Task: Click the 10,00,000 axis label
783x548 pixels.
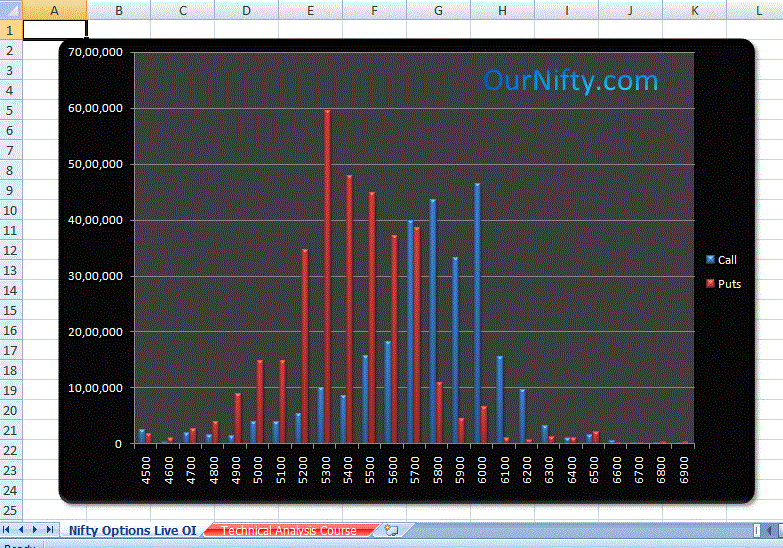Action: coord(95,388)
